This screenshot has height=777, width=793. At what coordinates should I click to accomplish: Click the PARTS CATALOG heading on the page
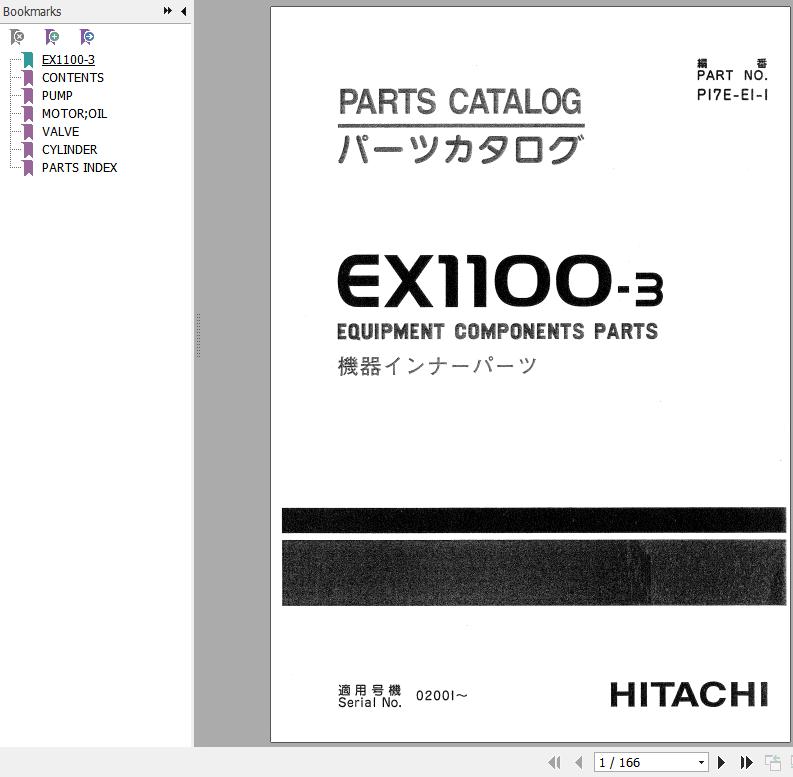[460, 101]
